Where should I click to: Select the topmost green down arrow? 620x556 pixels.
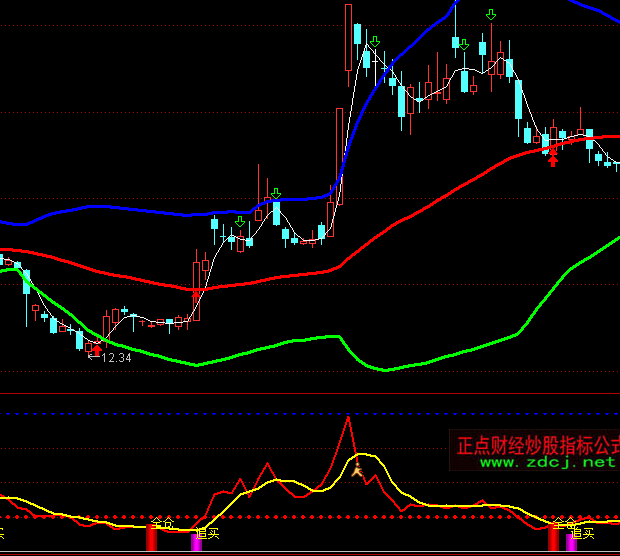[x=490, y=14]
